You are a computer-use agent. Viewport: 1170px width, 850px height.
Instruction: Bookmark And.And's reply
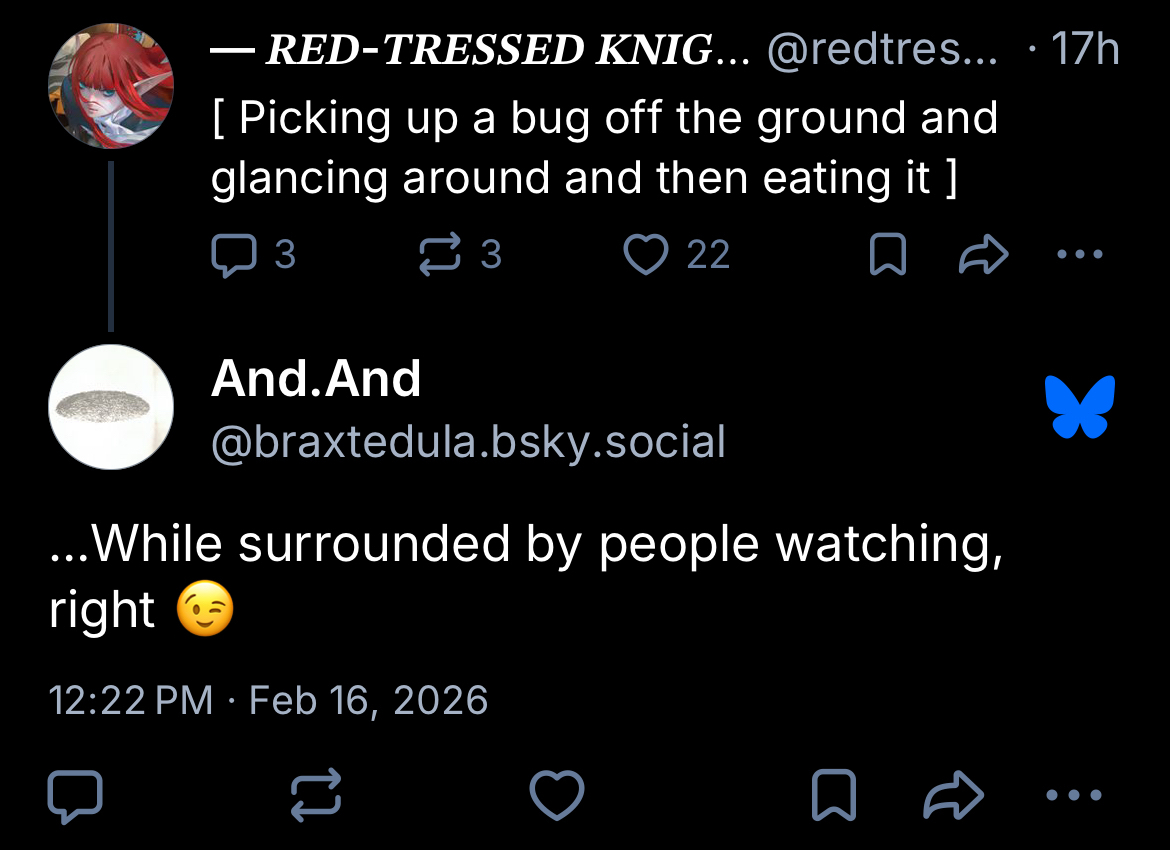pyautogui.click(x=836, y=797)
